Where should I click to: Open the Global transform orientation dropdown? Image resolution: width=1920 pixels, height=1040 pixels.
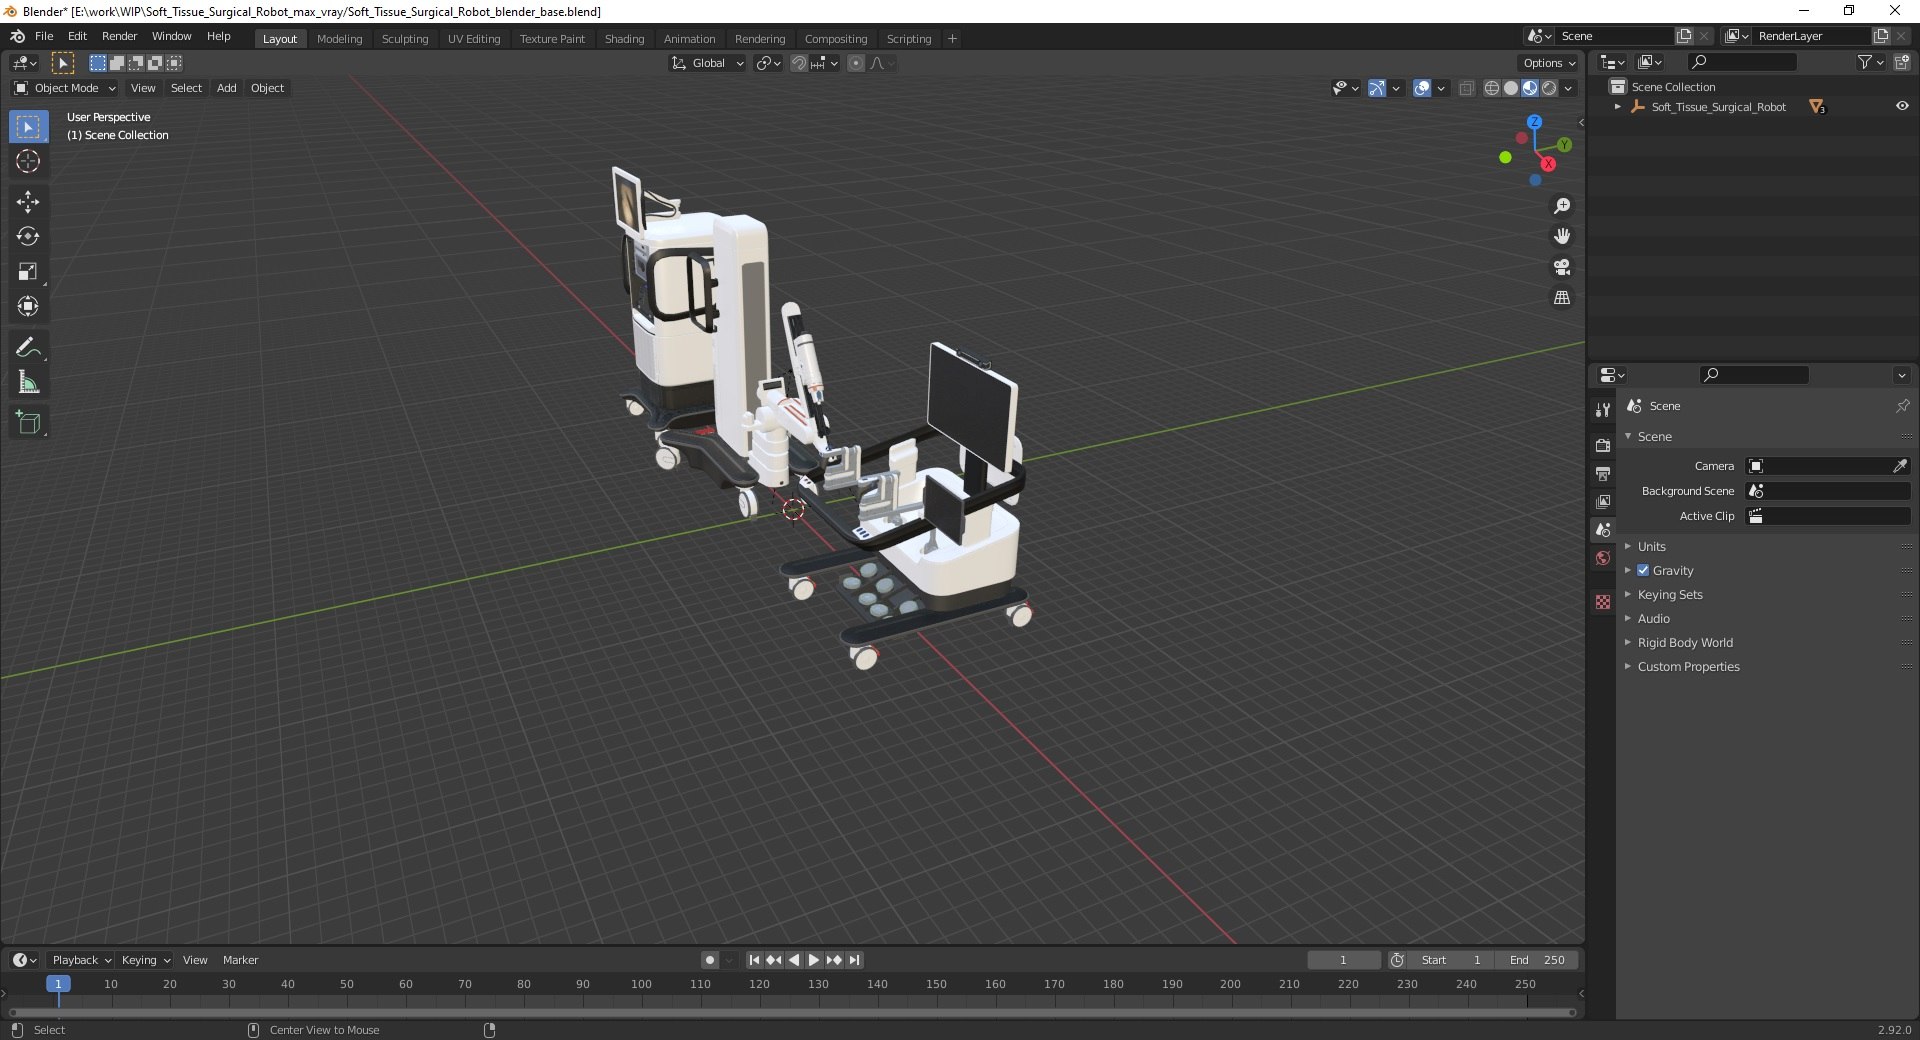[708, 63]
